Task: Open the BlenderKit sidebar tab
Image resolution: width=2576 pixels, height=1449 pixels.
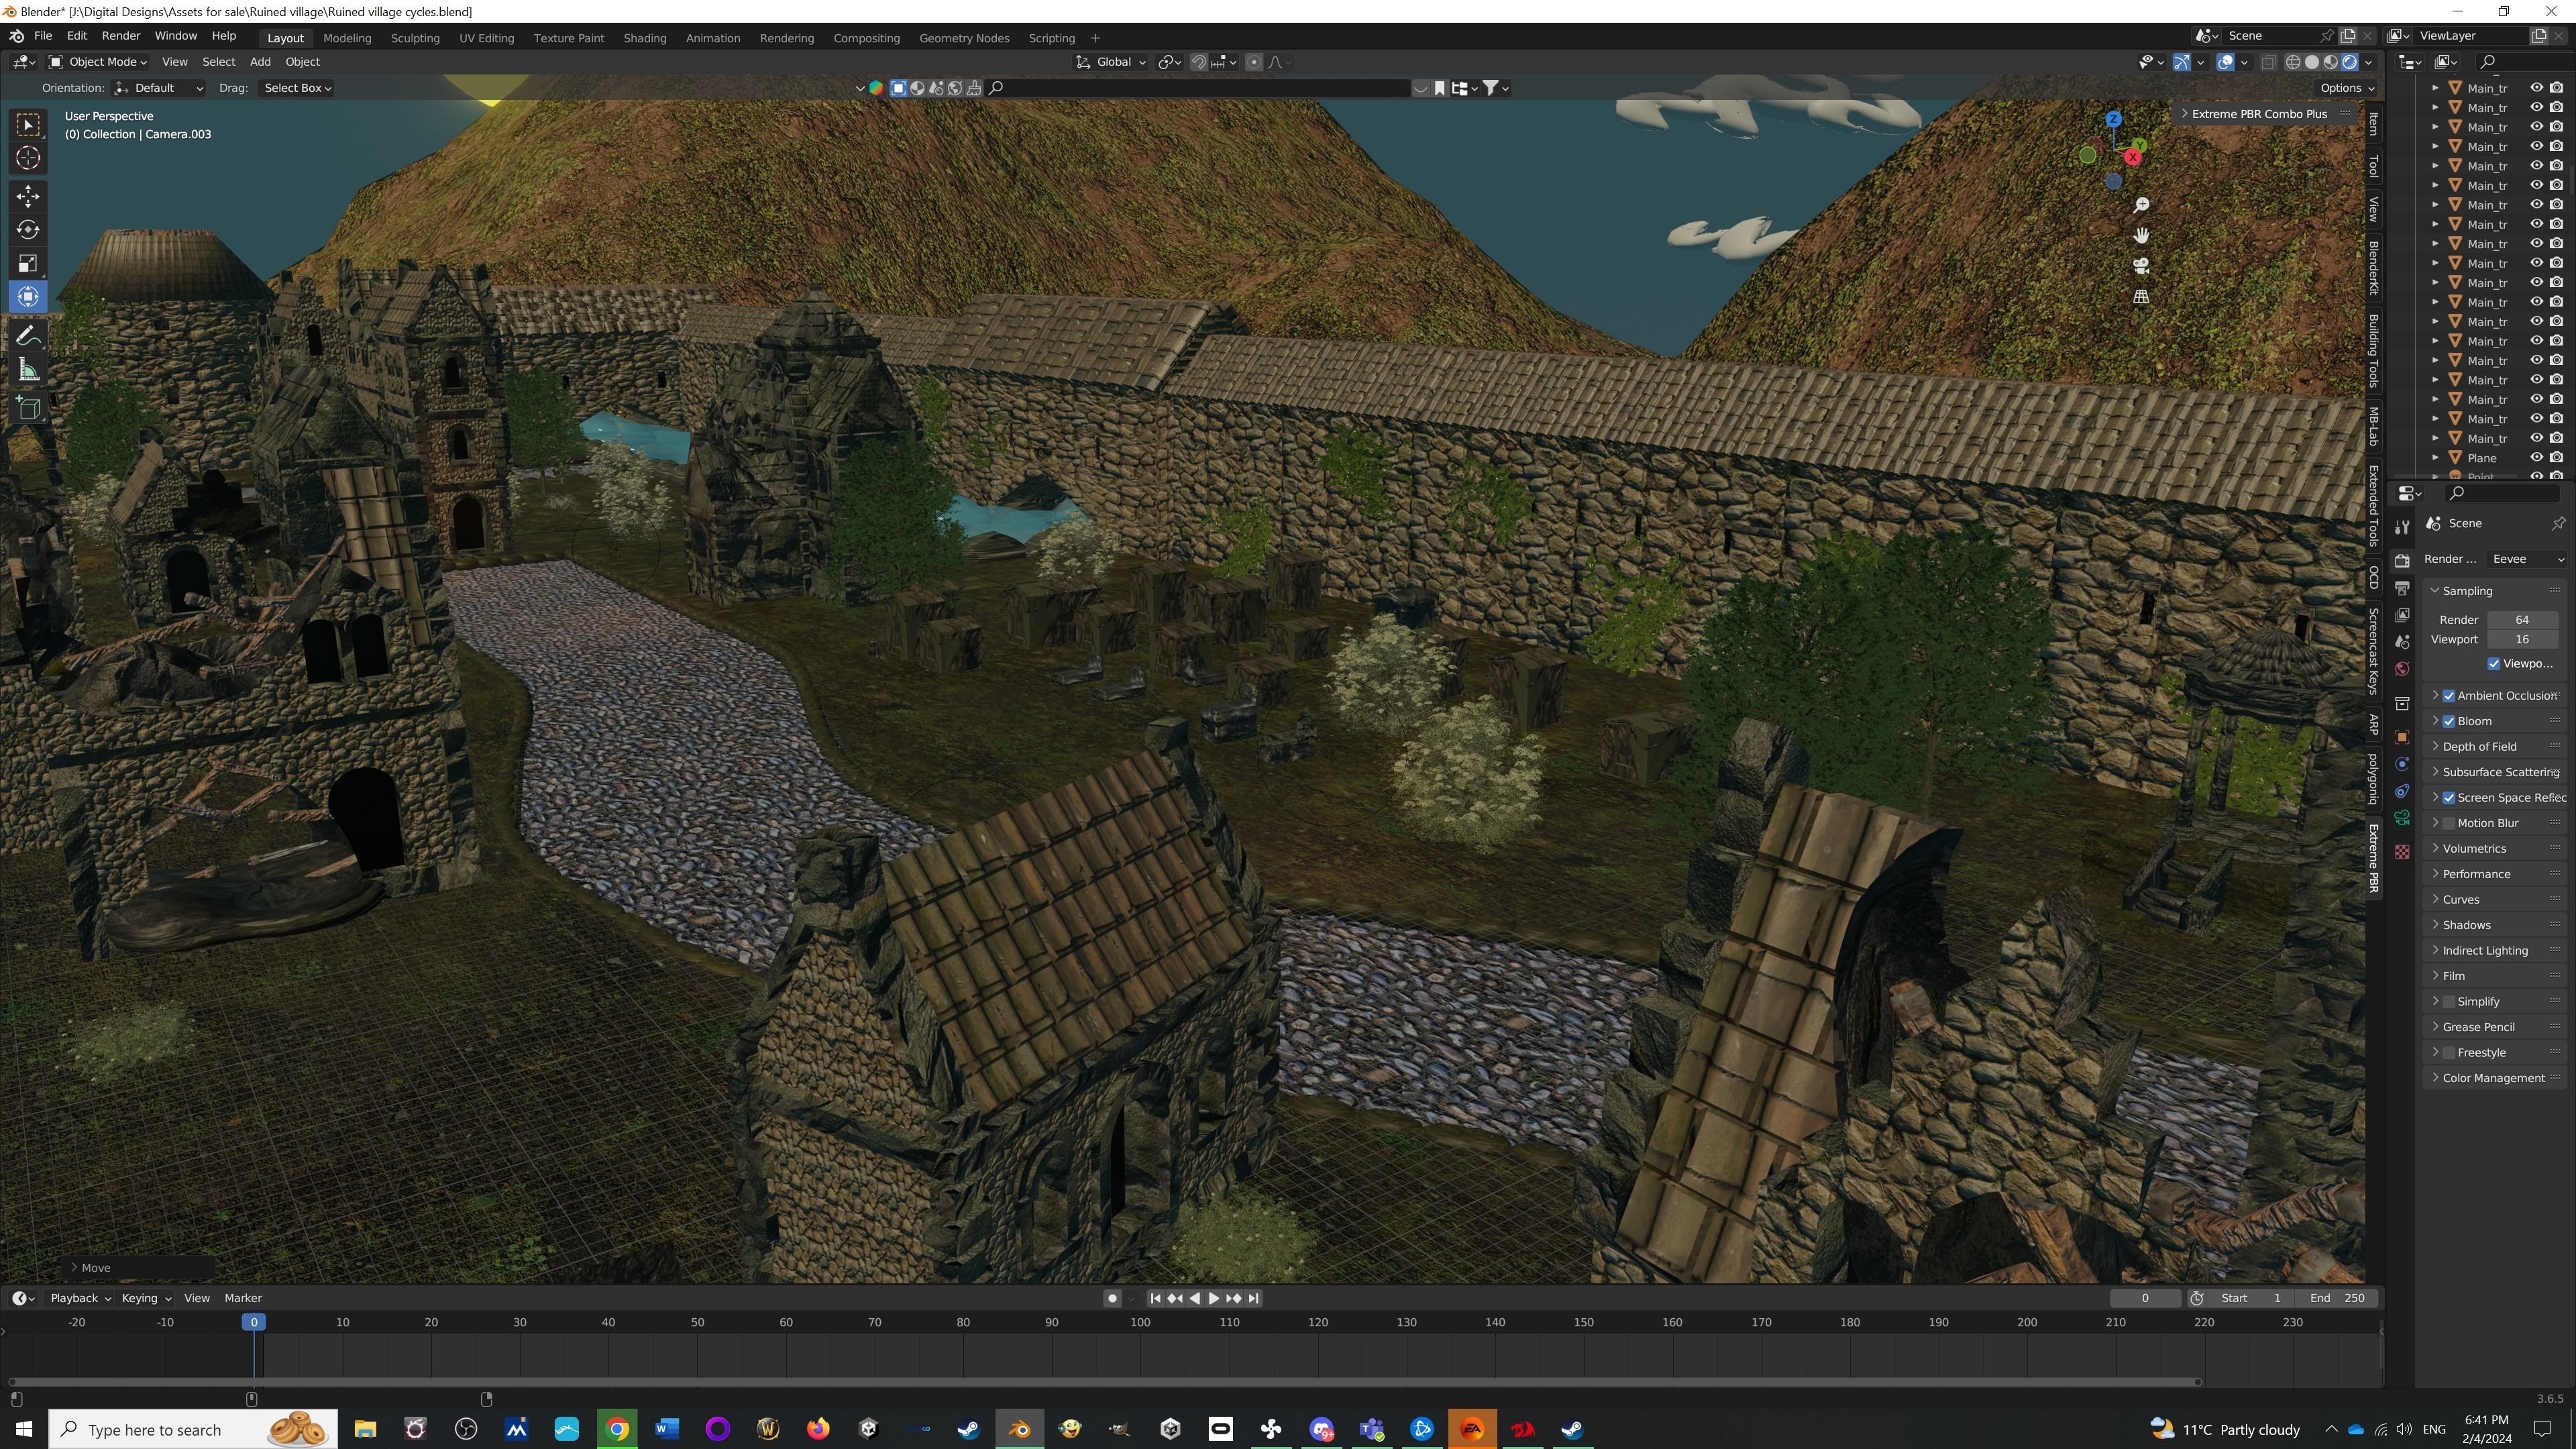Action: click(2374, 268)
